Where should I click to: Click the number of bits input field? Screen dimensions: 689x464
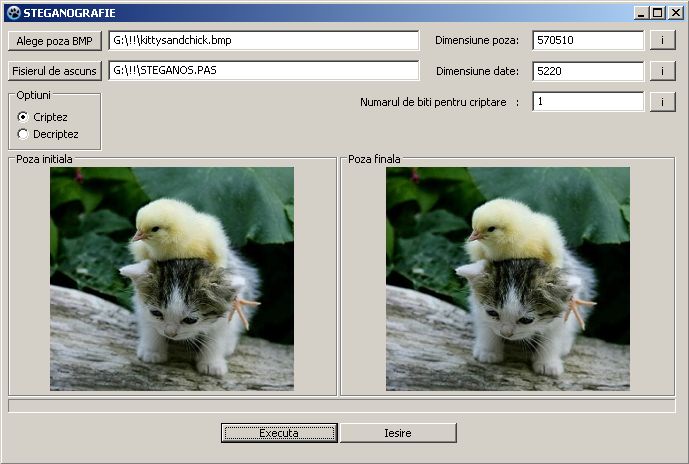588,102
